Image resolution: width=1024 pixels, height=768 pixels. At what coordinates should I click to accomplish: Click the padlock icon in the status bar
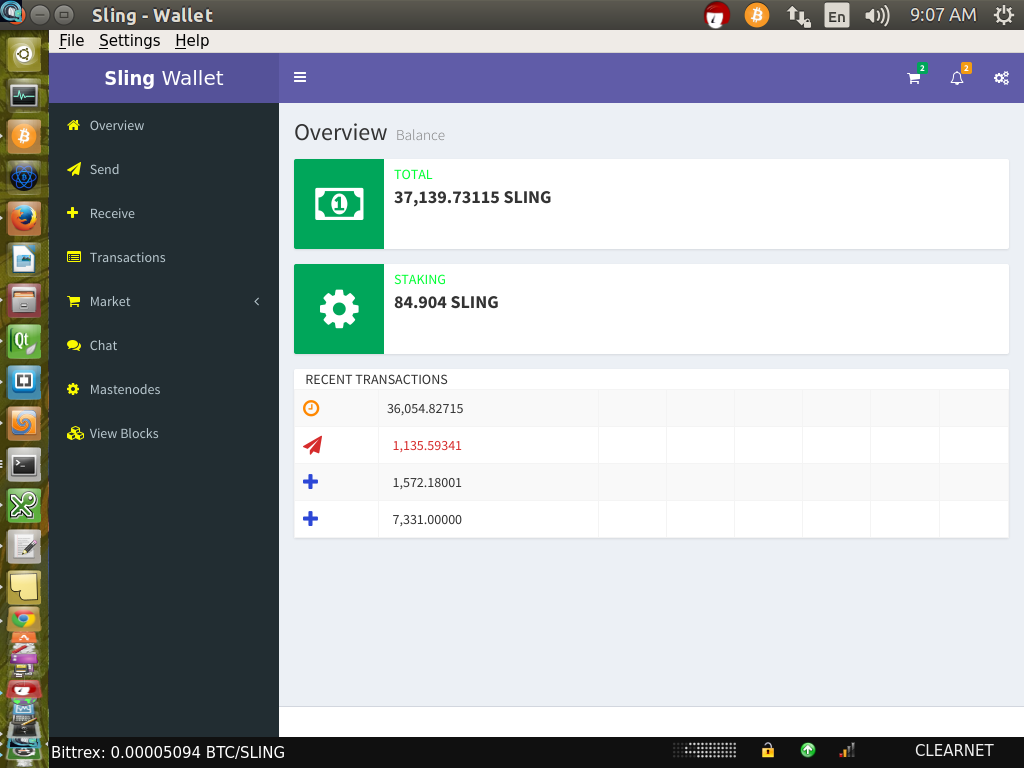pos(768,750)
